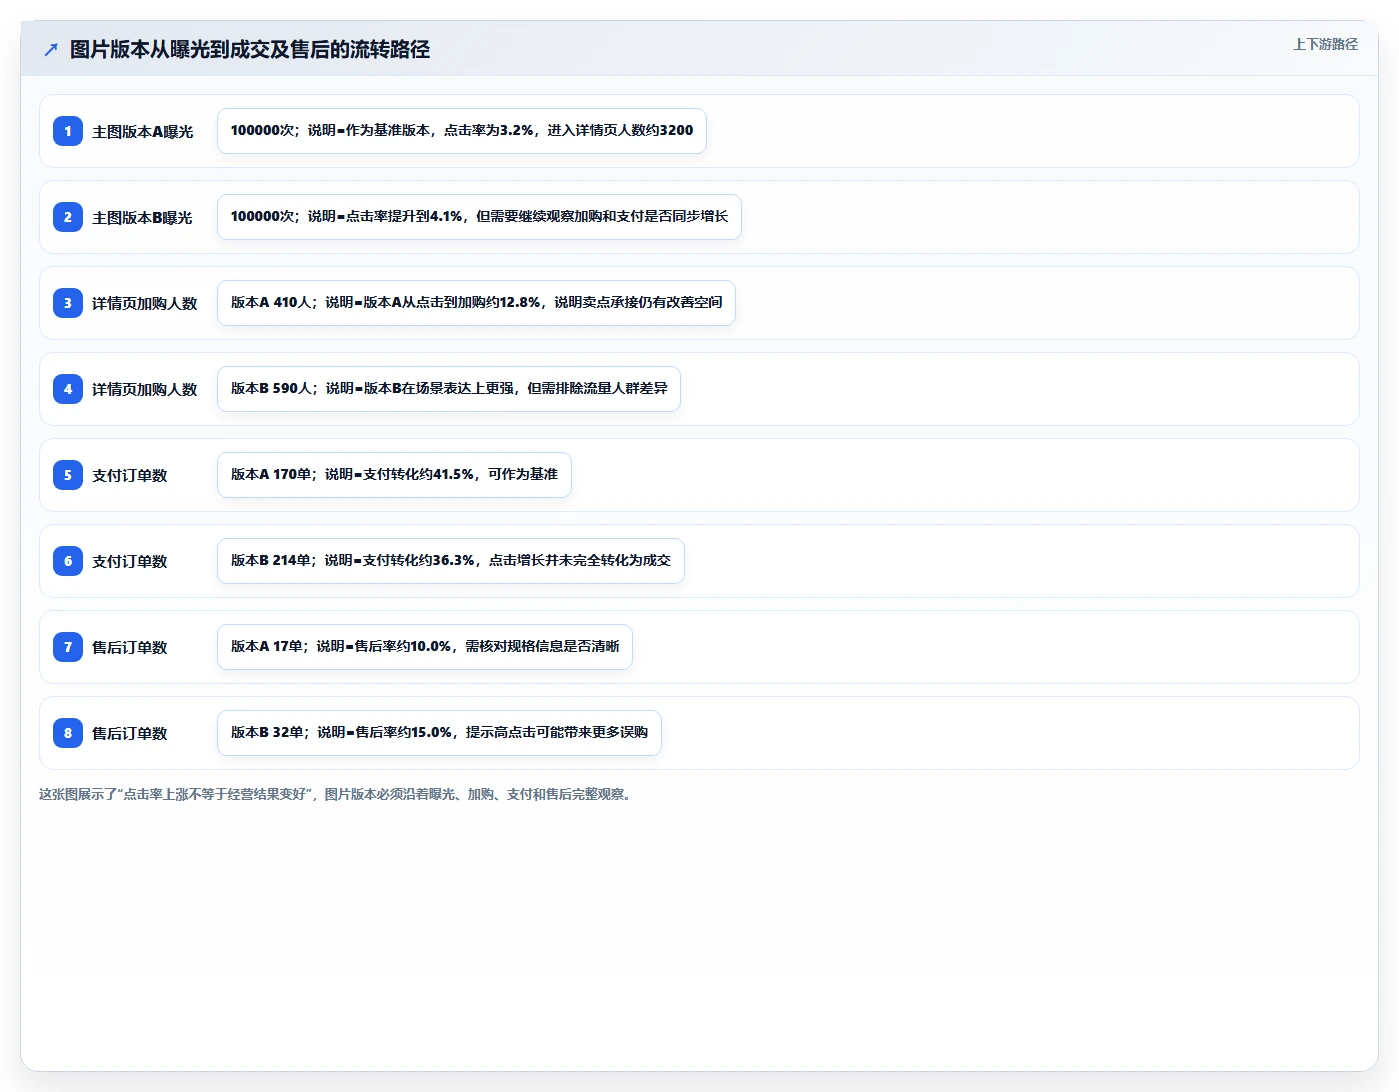Open the 版本A 17单 detail box
This screenshot has height=1092, width=1399.
click(425, 647)
